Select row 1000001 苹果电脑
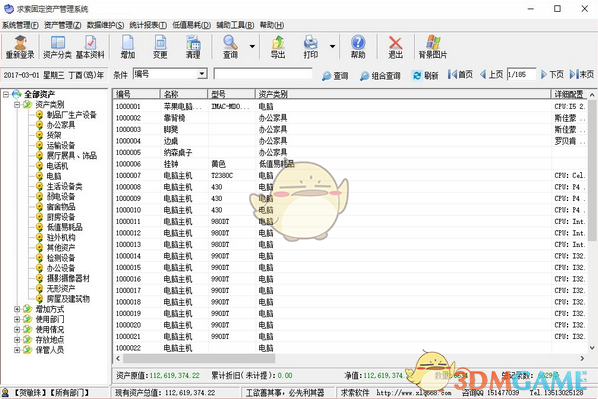Screen dimensions: 598x399 [351, 106]
